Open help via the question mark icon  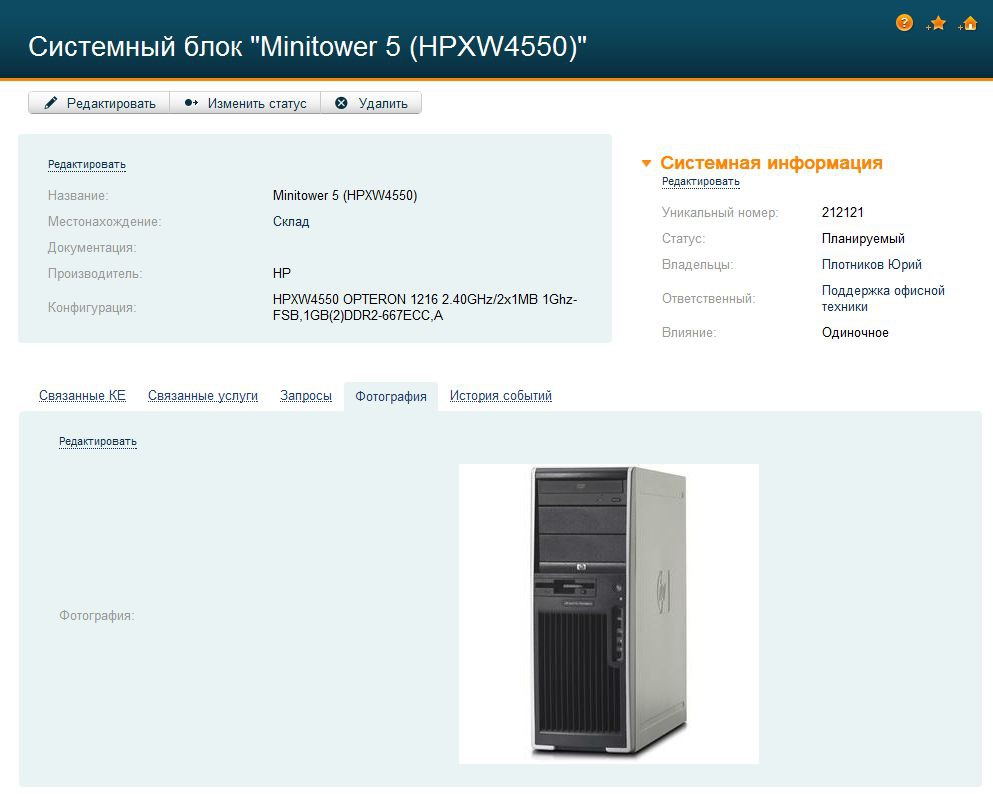(x=904, y=22)
